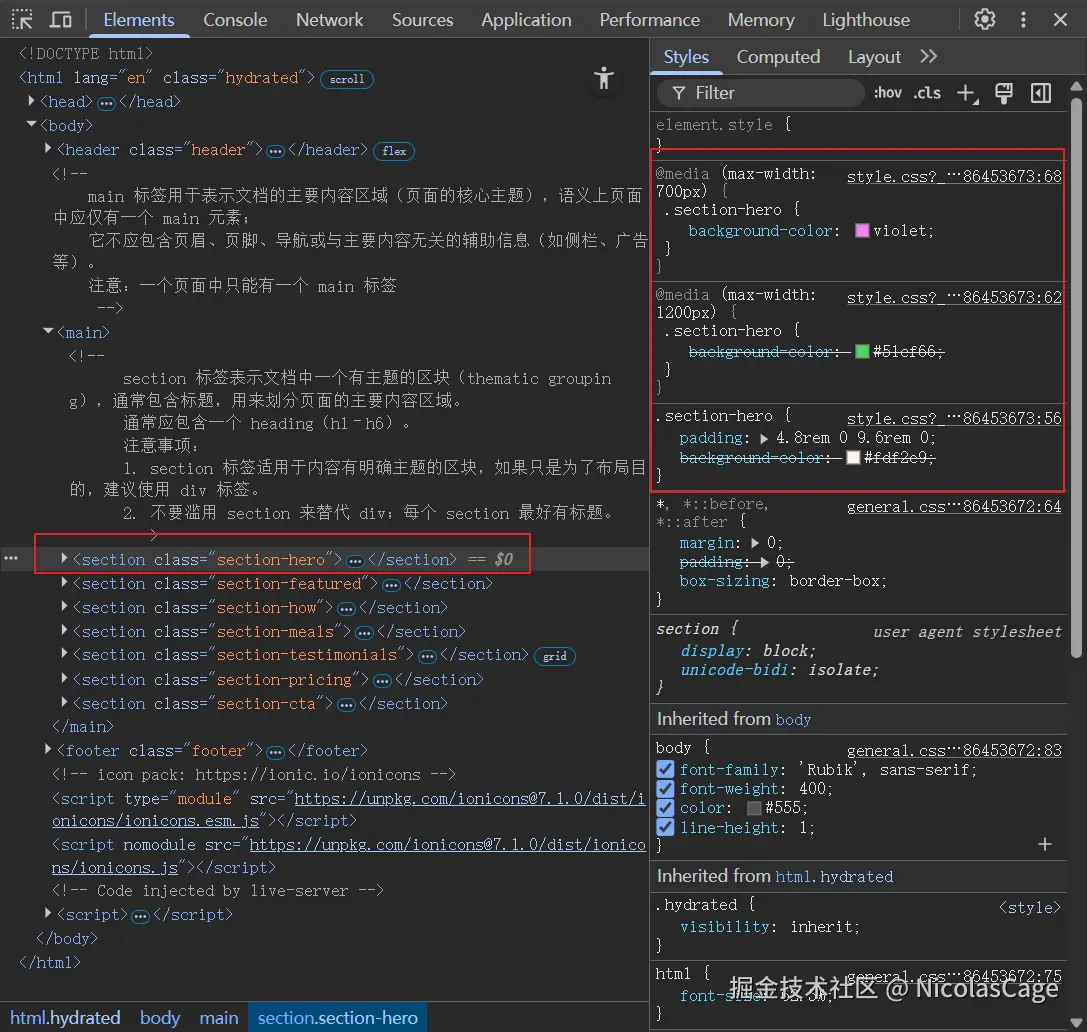Toggle :hov element state panel
1087x1032 pixels.
[x=887, y=93]
